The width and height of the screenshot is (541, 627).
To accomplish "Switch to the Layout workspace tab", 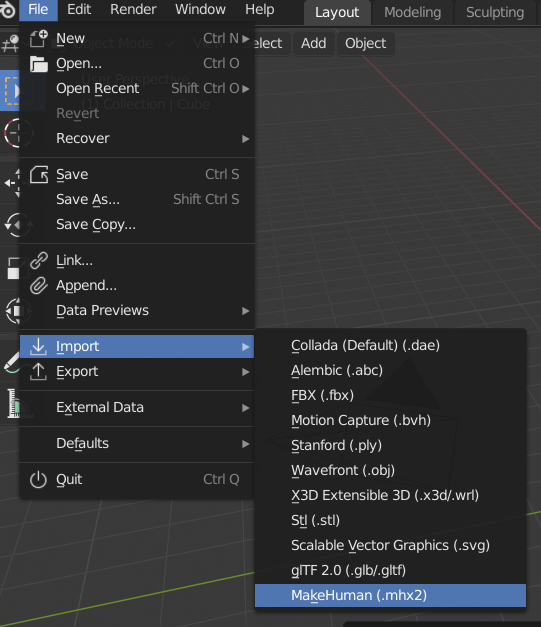I will [337, 12].
